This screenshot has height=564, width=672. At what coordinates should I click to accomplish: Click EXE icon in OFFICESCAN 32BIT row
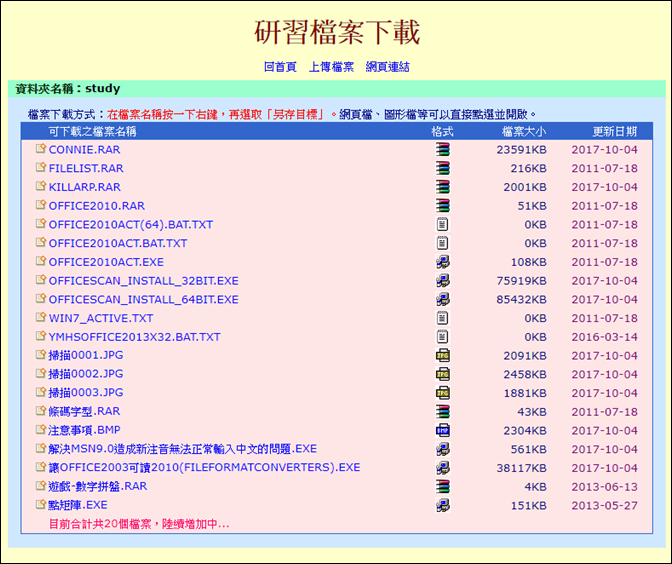[443, 281]
